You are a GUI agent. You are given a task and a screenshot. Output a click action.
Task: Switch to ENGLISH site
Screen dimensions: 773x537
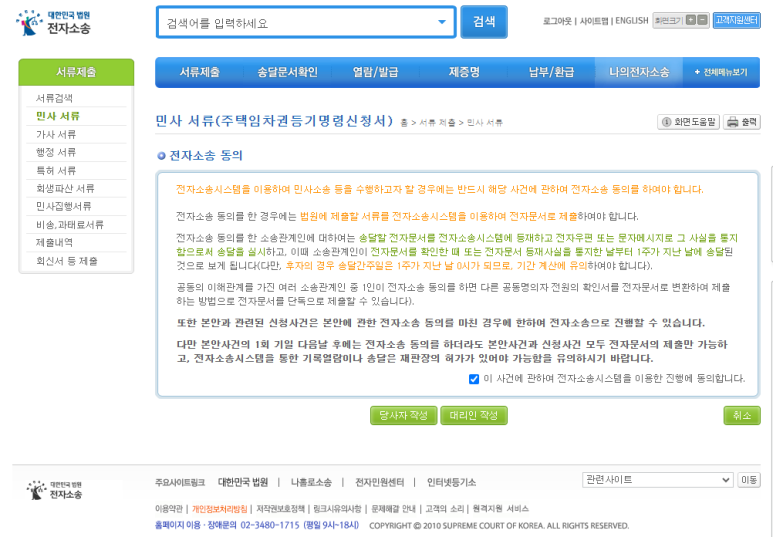tap(632, 21)
